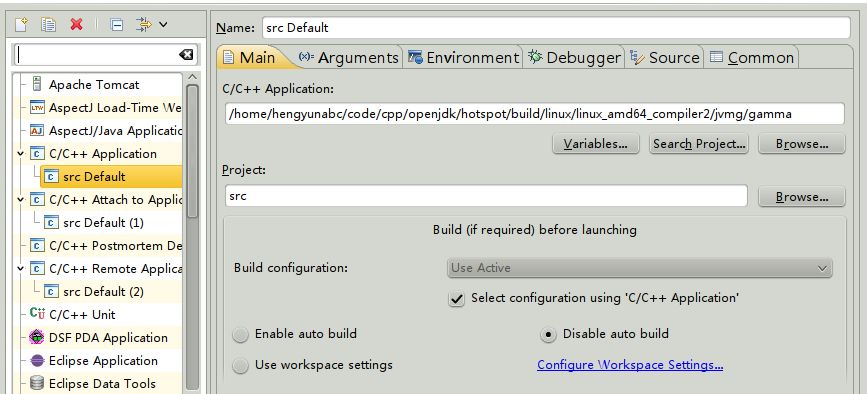Click into the Project text field
Screen dimensions: 867x394
point(486,196)
